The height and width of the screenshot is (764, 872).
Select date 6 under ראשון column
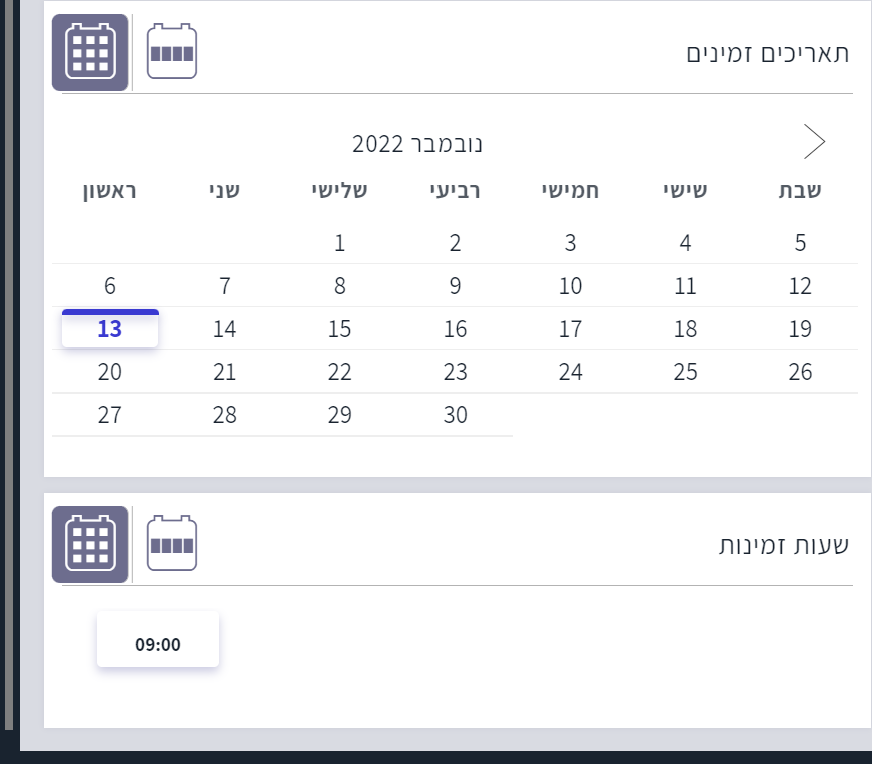tap(110, 286)
